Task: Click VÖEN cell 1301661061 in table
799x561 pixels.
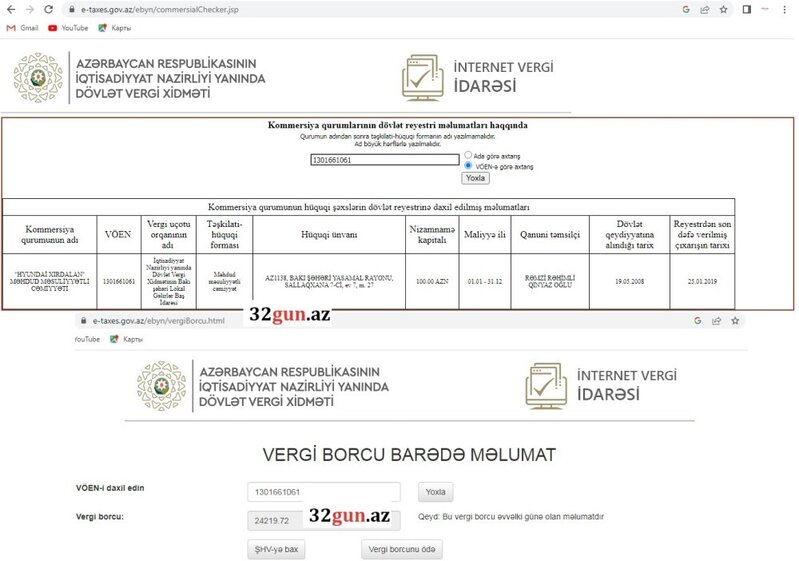Action: pyautogui.click(x=118, y=281)
